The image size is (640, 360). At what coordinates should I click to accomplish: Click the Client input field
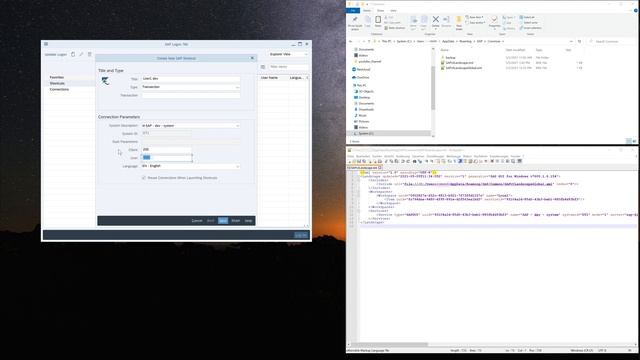point(167,149)
